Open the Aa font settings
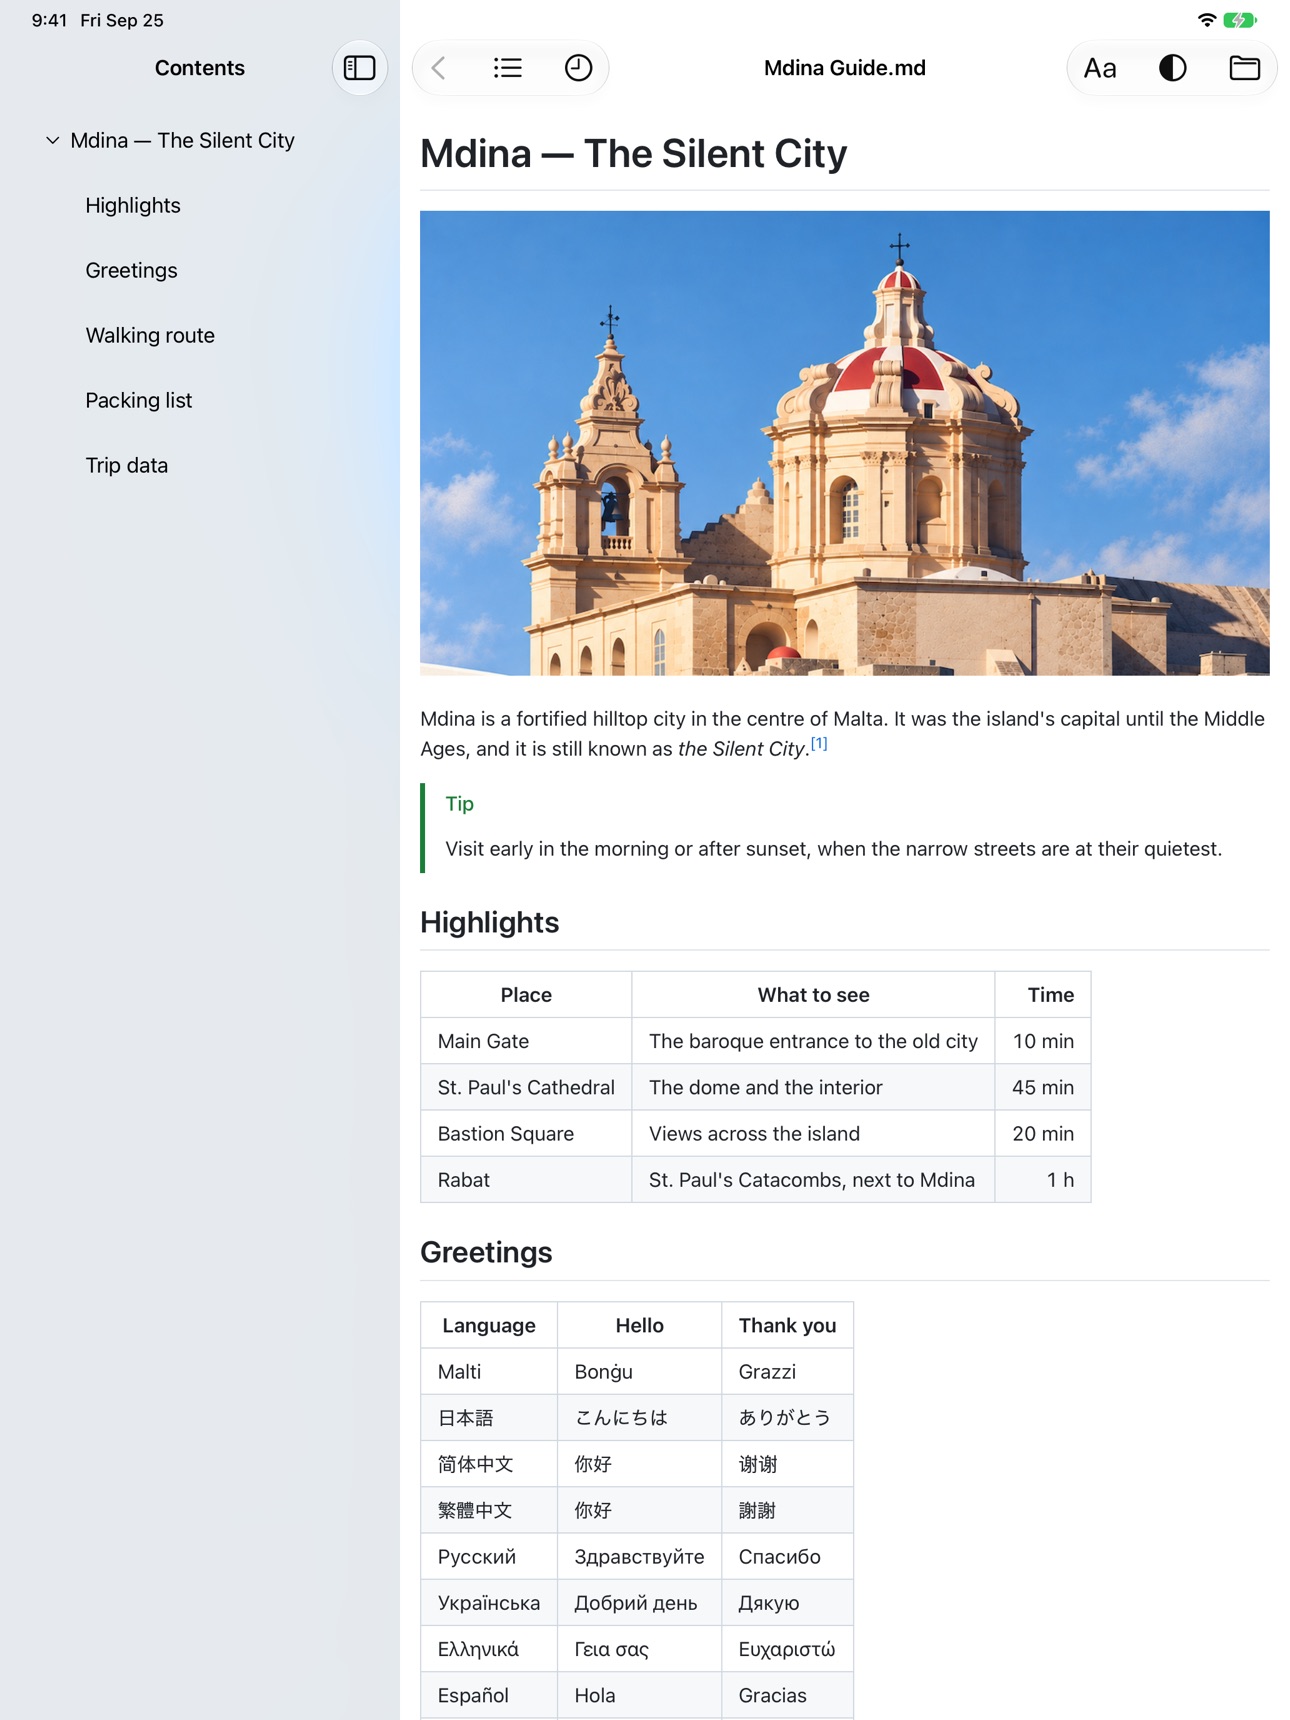The height and width of the screenshot is (1720, 1290). click(x=1100, y=68)
